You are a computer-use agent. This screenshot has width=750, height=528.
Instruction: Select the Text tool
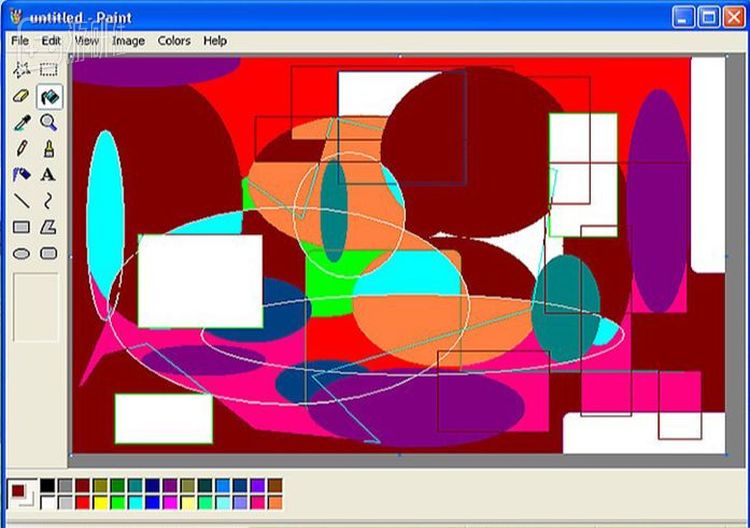click(x=48, y=175)
